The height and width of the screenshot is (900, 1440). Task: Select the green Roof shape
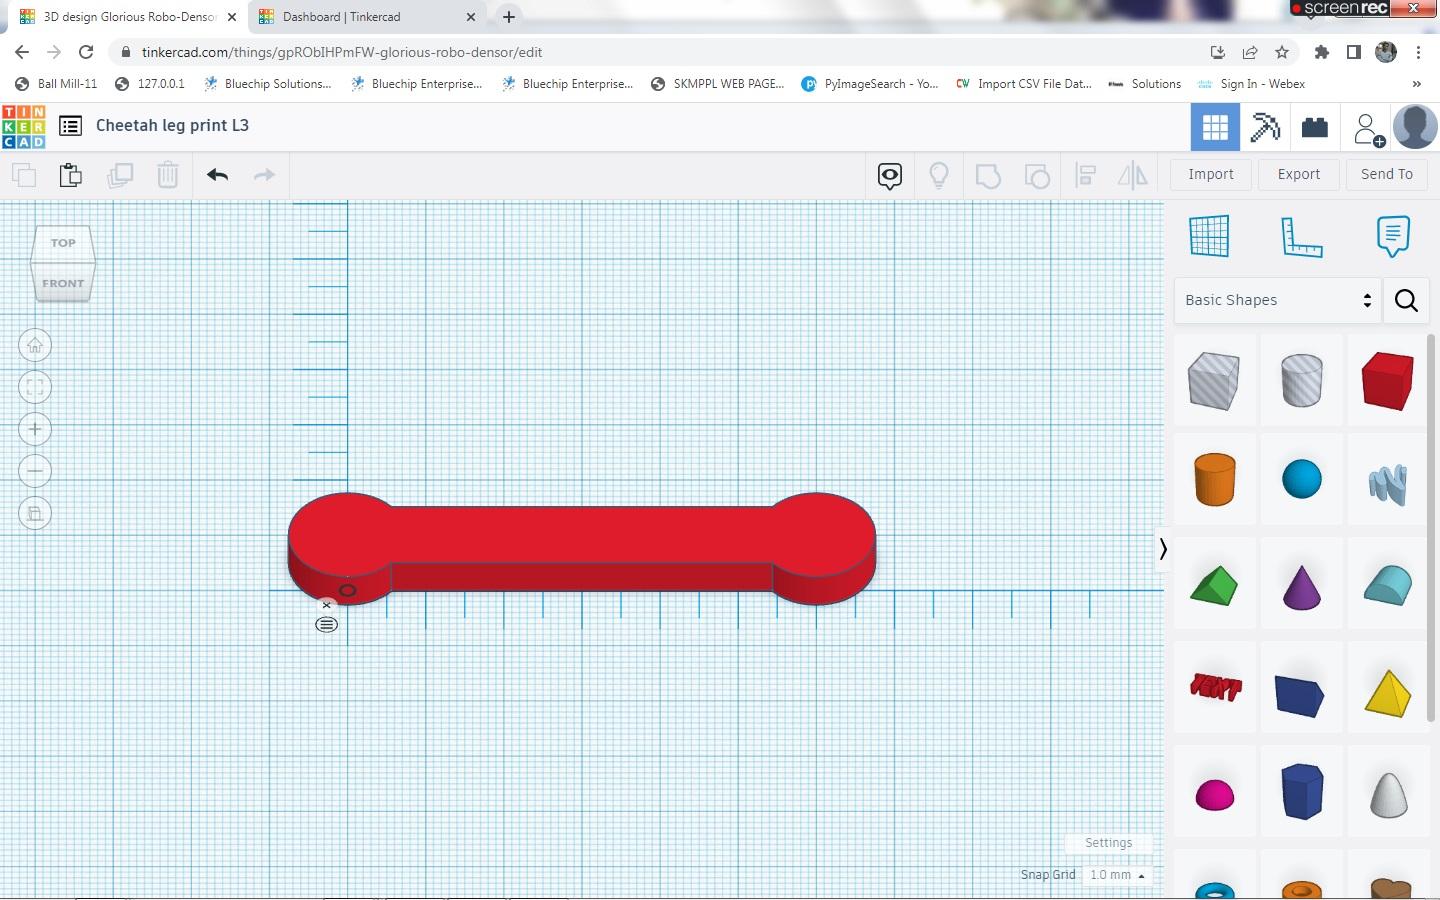click(x=1214, y=586)
